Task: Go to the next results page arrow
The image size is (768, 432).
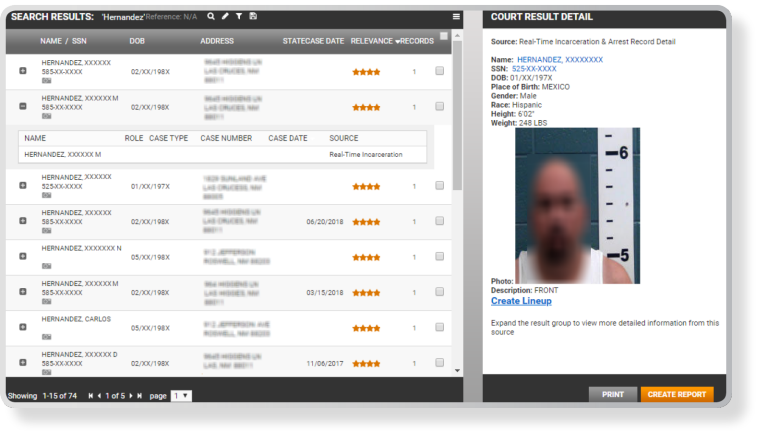Action: 130,396
